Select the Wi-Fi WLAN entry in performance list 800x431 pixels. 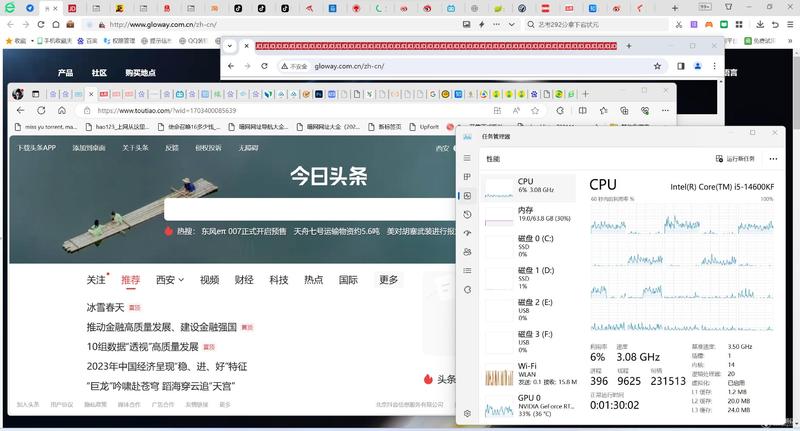coord(529,374)
